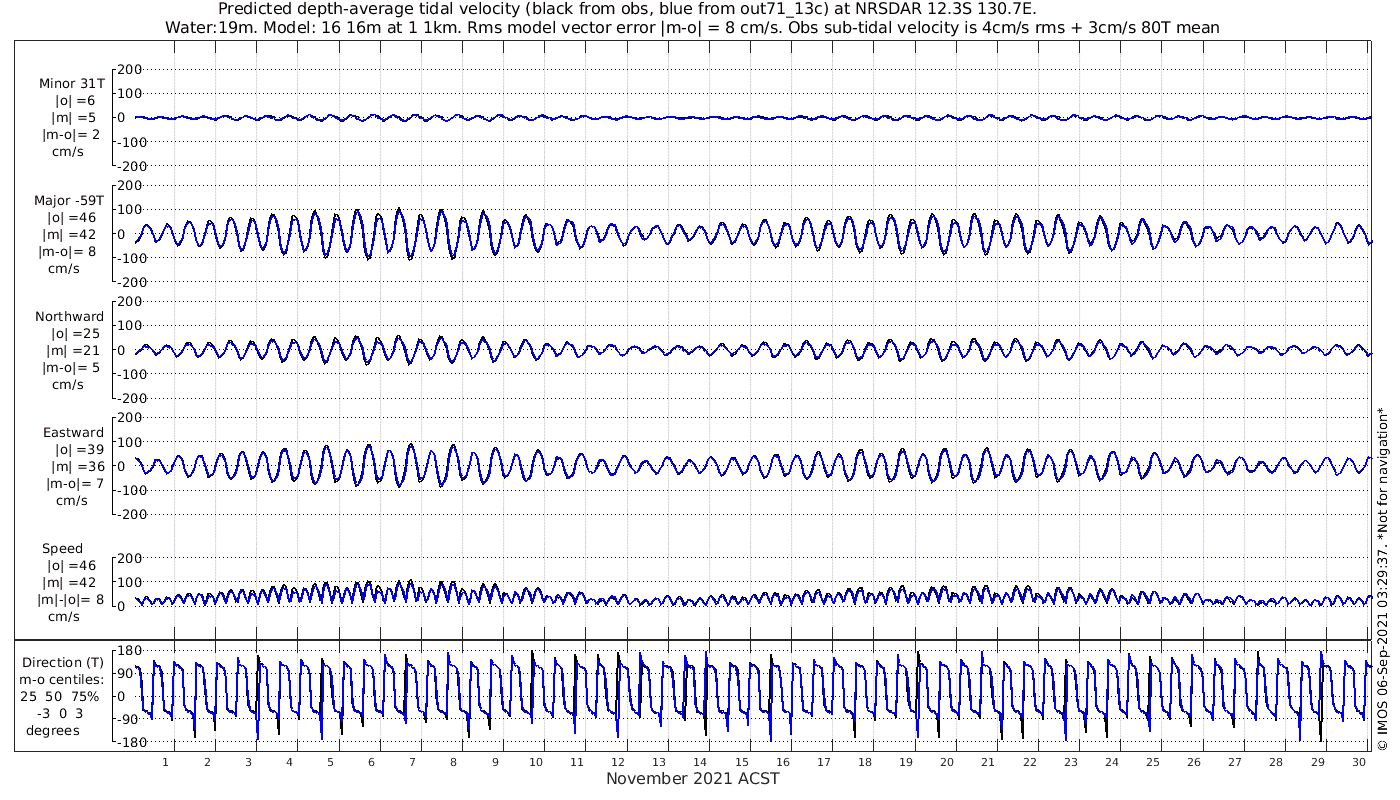This screenshot has width=1400, height=800.
Task: Click the "|m-o|= 5" value under Northward
Action: (x=70, y=367)
